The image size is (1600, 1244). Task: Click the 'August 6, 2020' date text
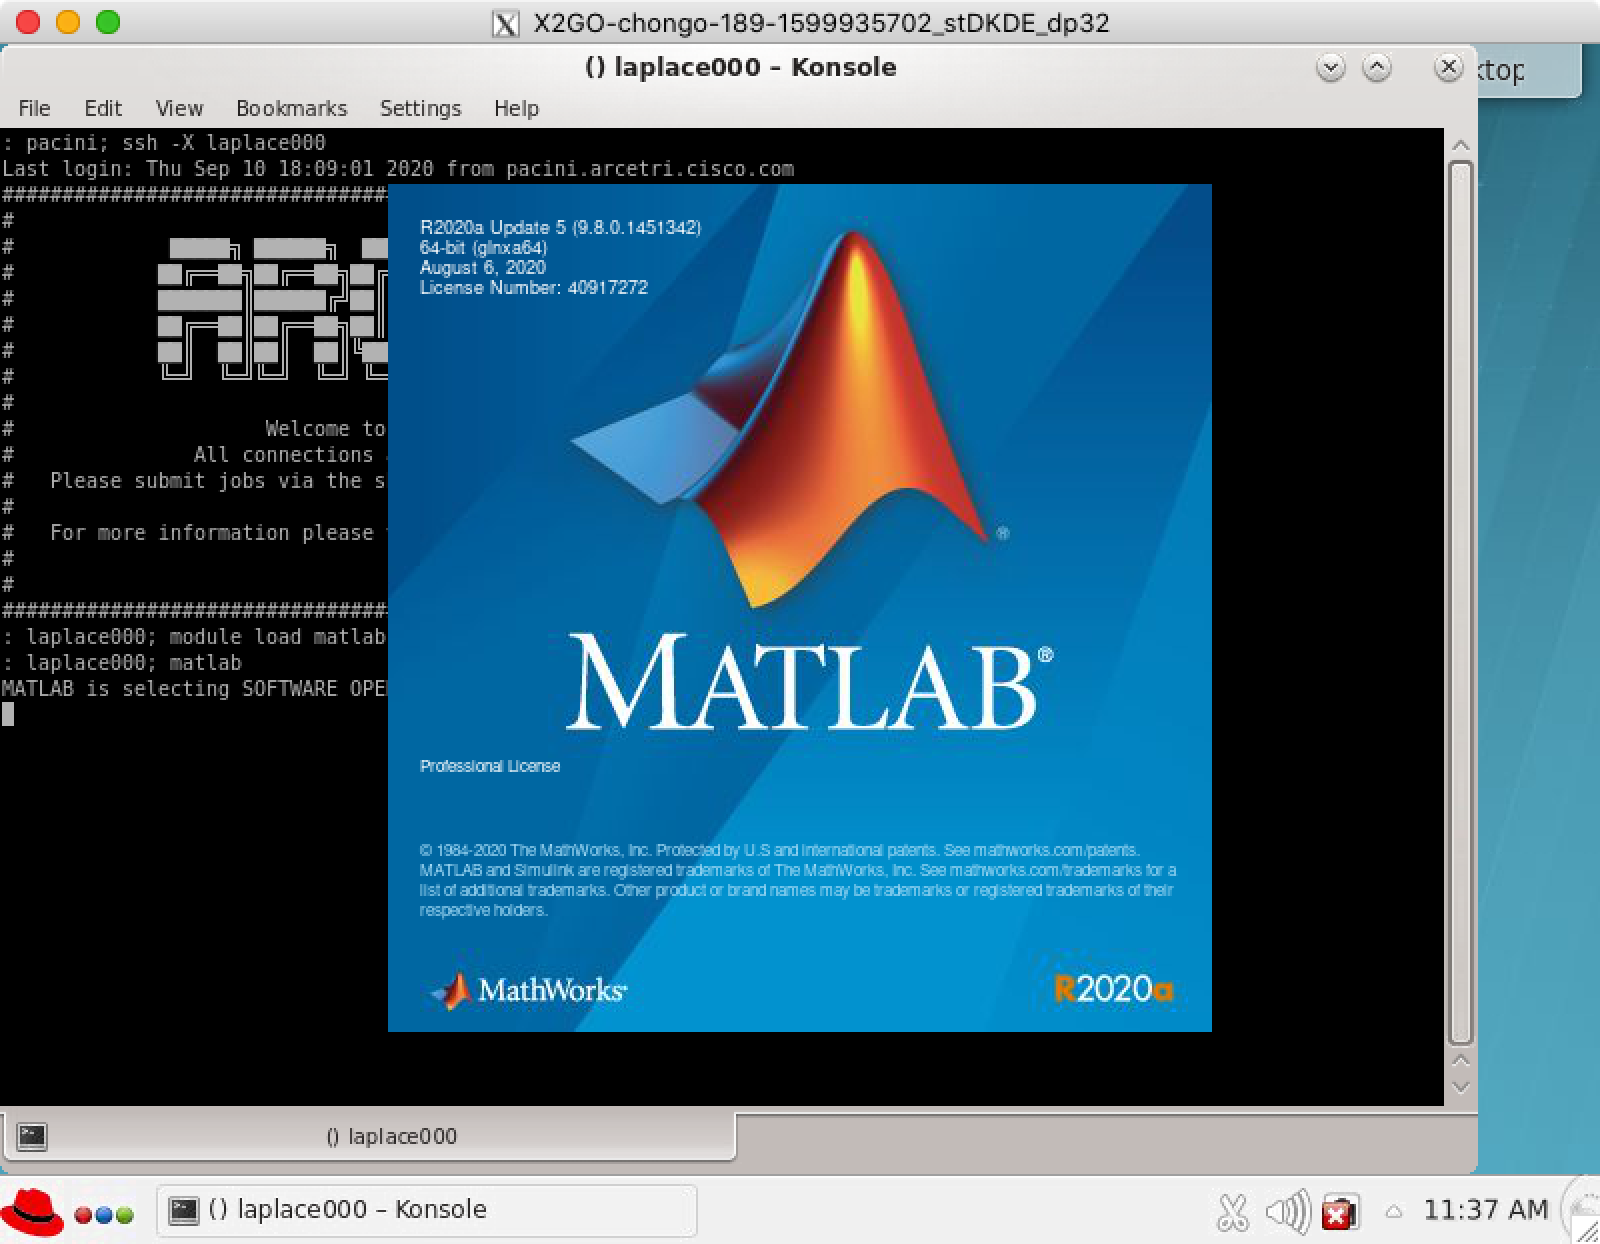(x=483, y=267)
